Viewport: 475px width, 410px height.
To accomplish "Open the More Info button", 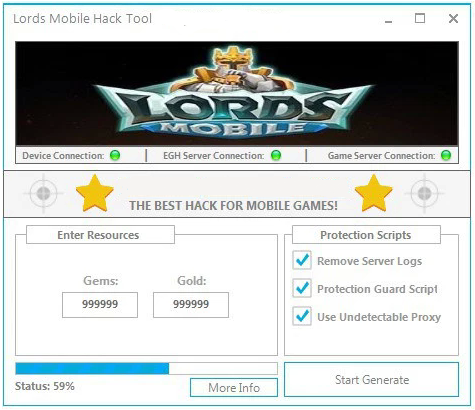I will (x=234, y=388).
